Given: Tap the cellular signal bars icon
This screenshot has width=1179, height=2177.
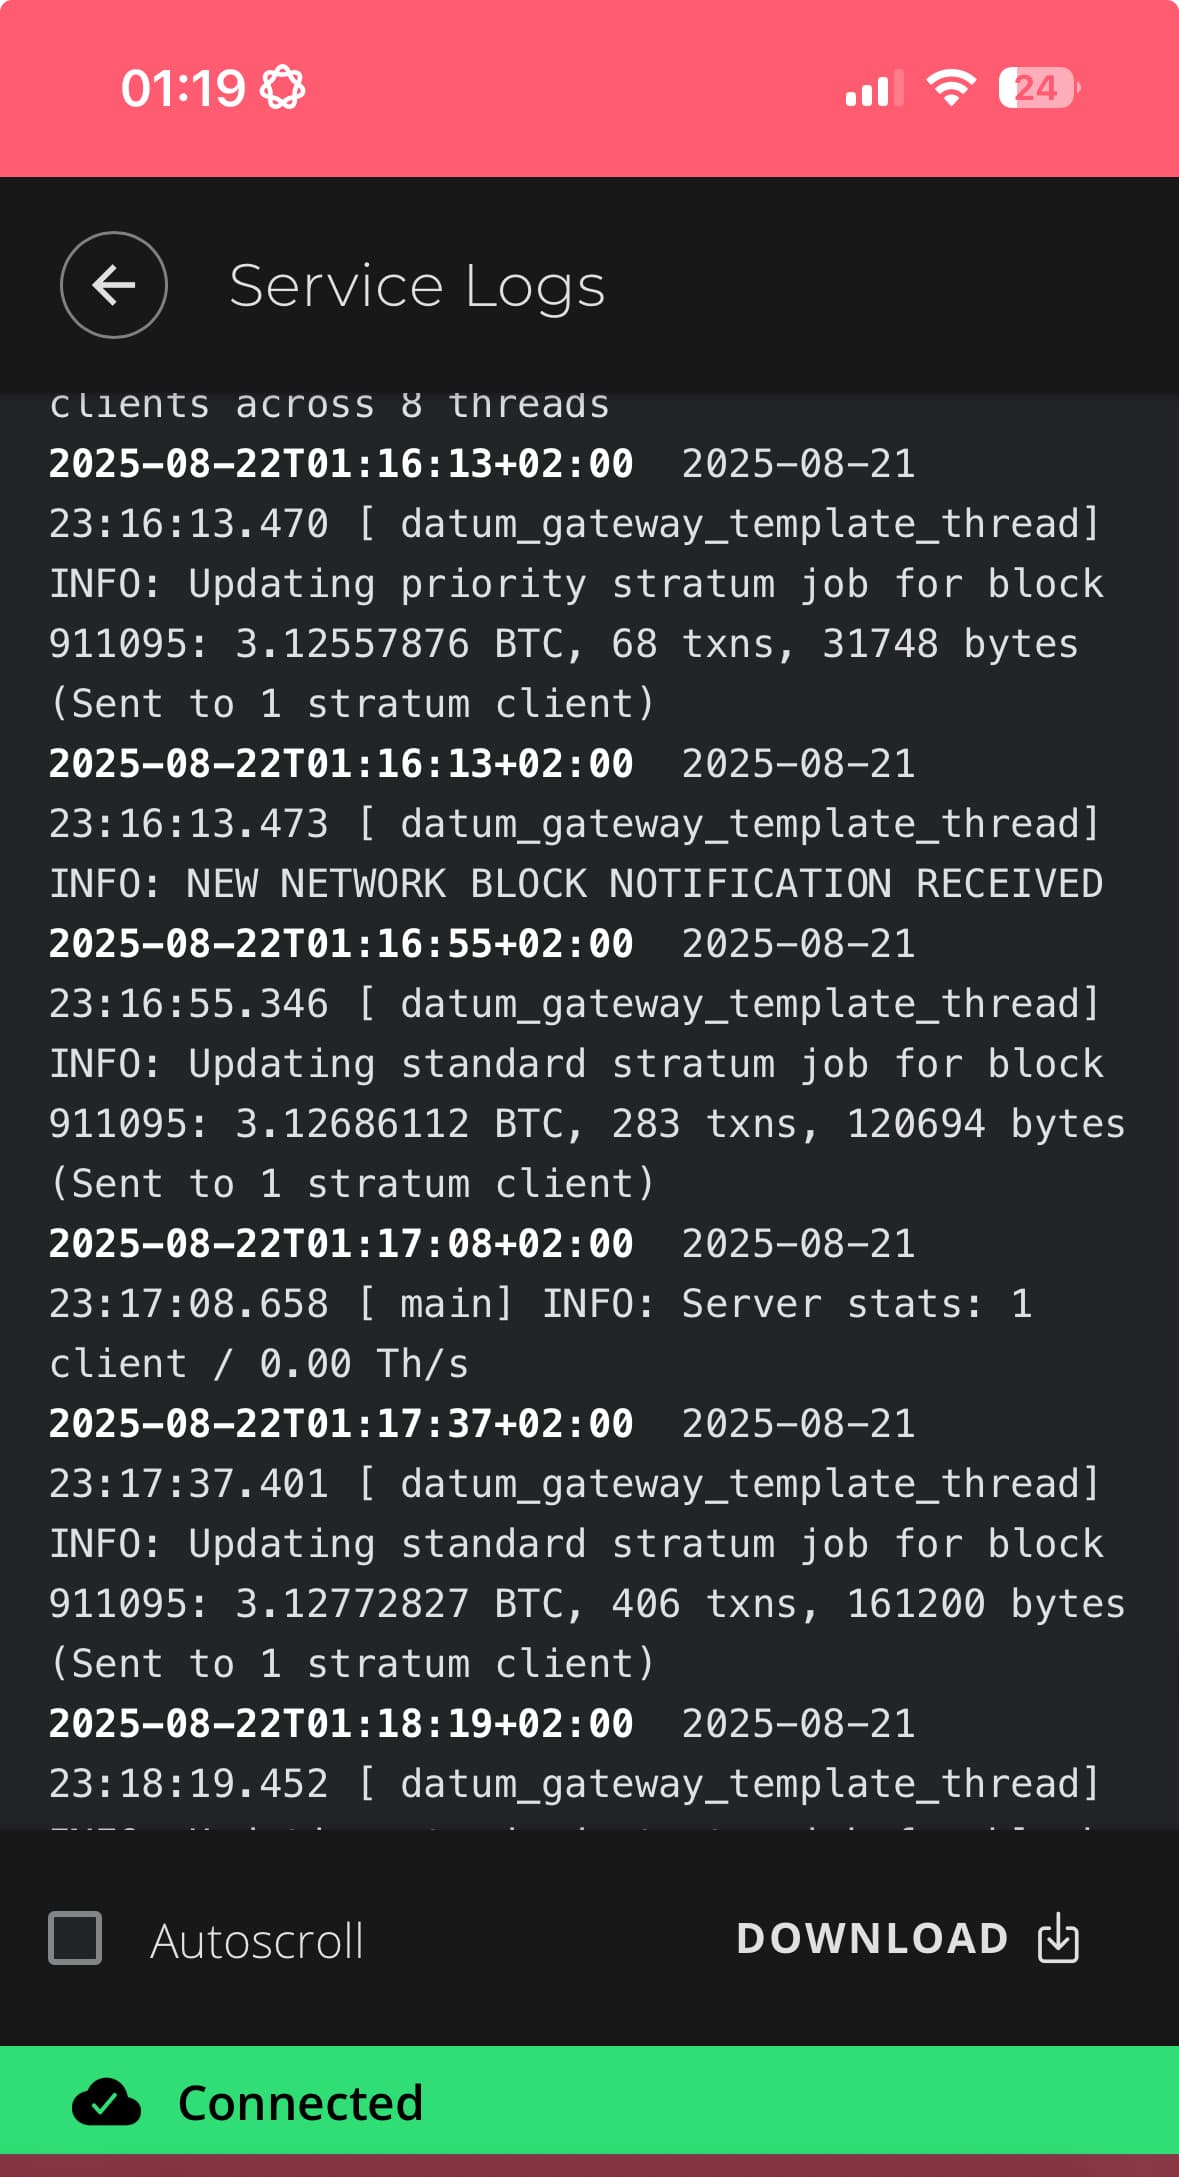Looking at the screenshot, I should point(875,88).
